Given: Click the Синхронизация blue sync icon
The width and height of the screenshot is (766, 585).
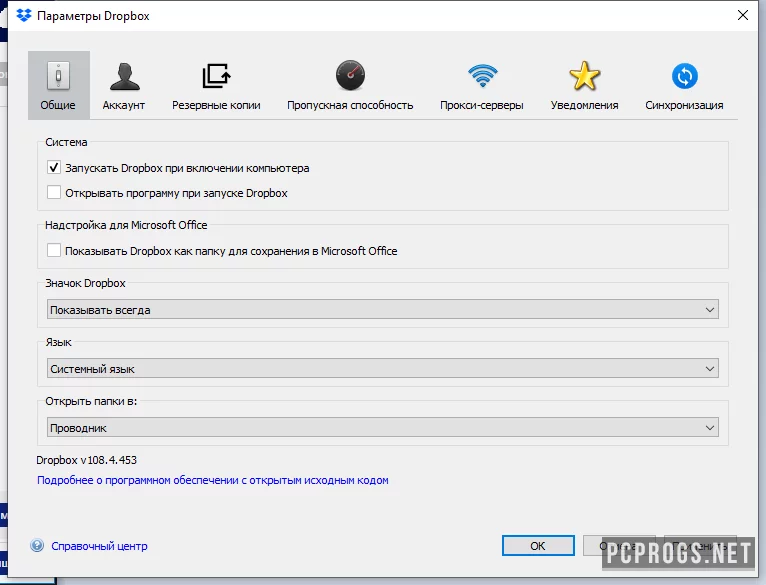Looking at the screenshot, I should [684, 76].
